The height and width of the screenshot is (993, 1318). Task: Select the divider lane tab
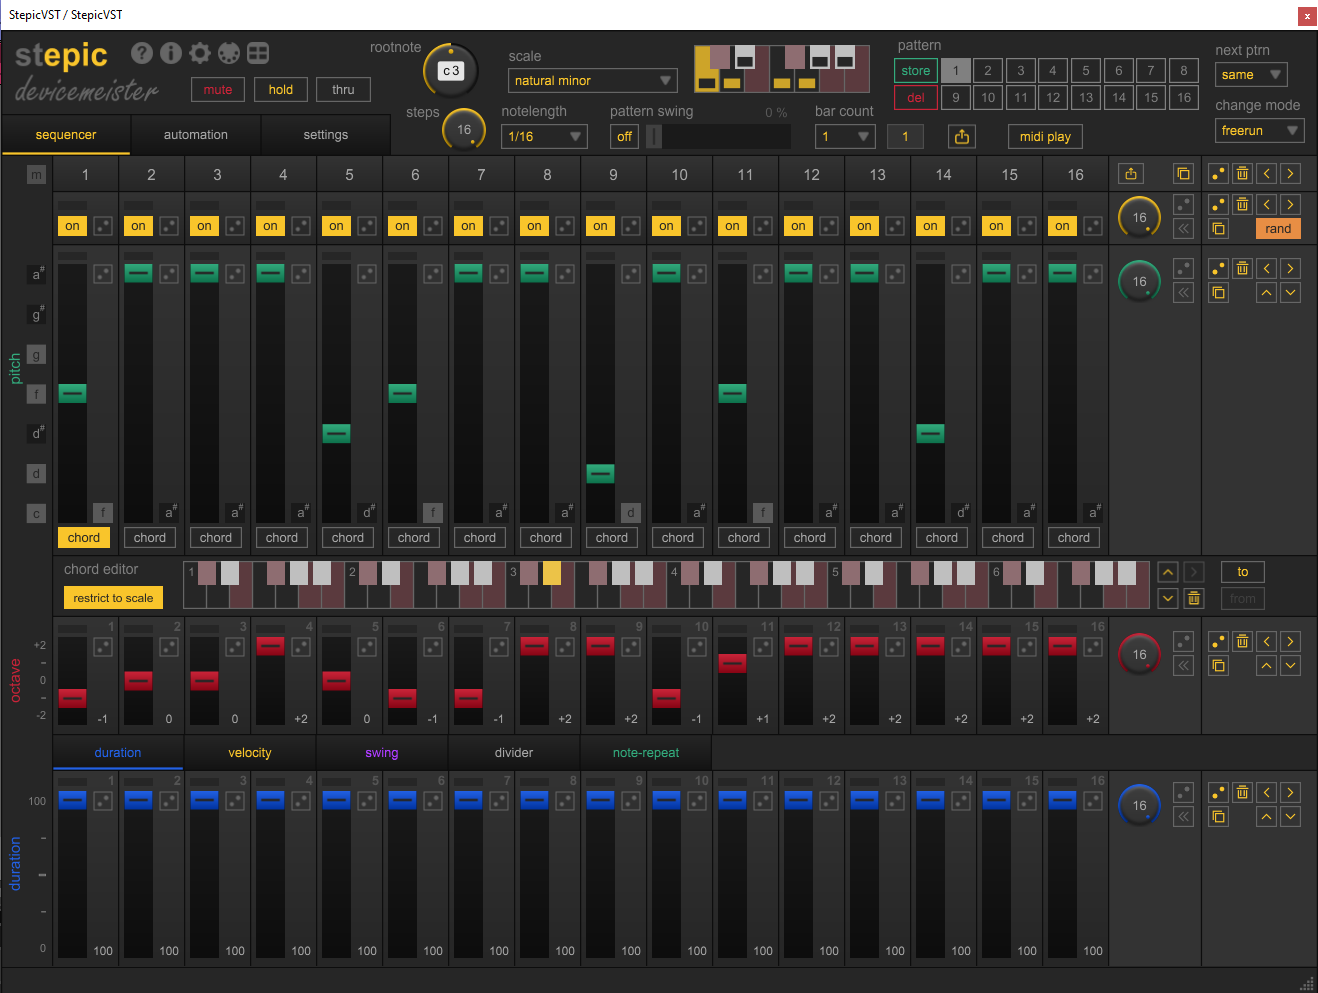pyautogui.click(x=514, y=753)
